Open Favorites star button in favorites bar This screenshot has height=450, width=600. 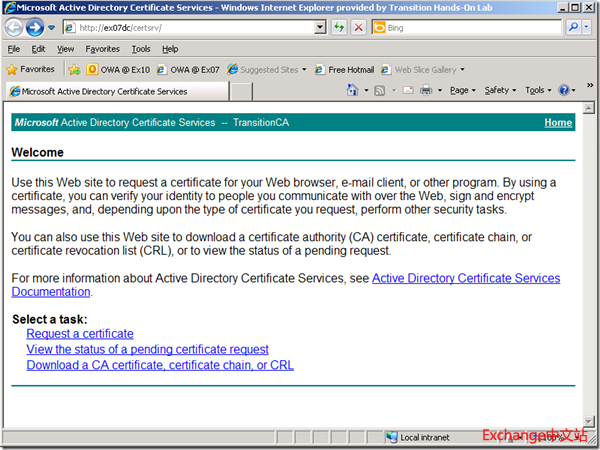(x=31, y=70)
